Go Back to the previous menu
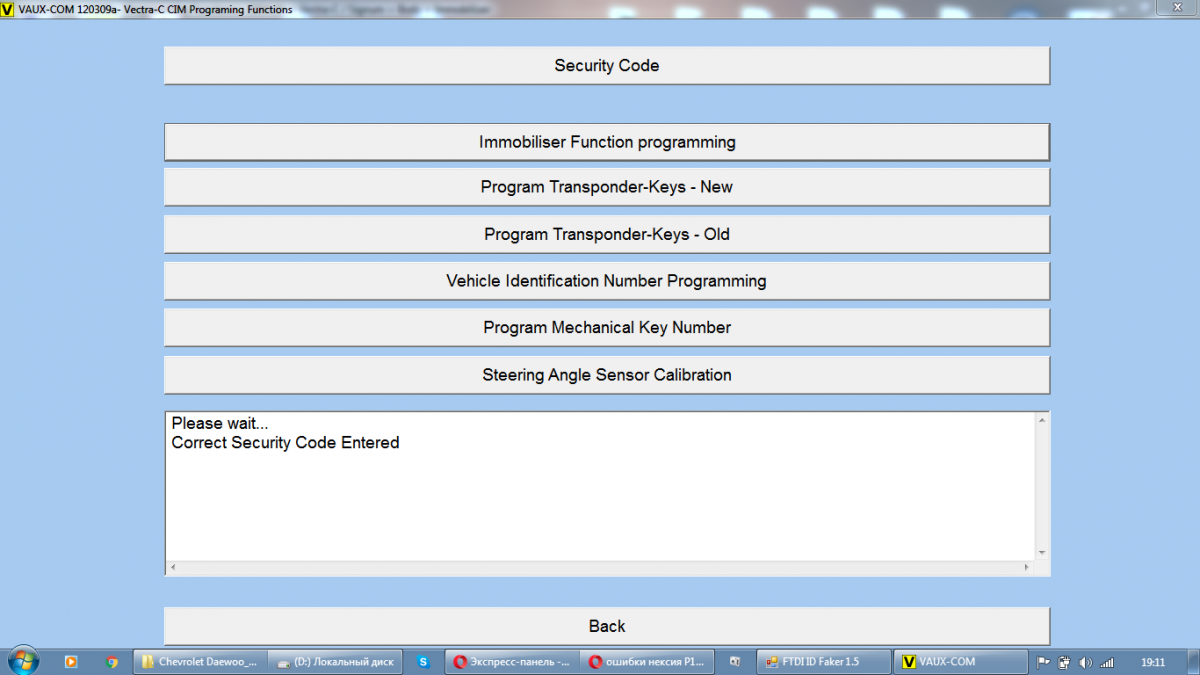This screenshot has height=675, width=1200. click(x=607, y=626)
